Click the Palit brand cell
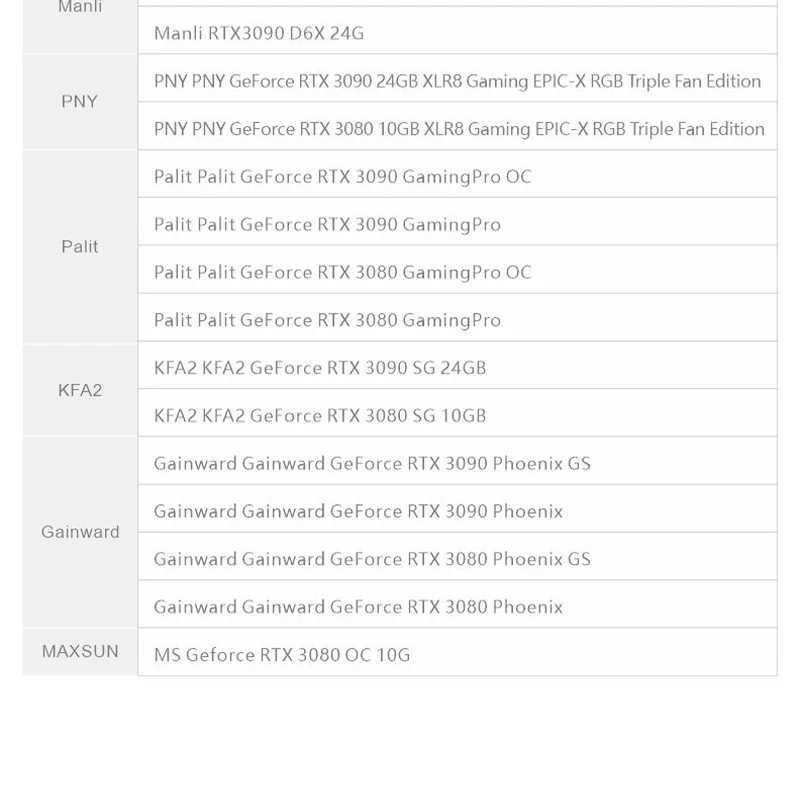 pos(80,246)
